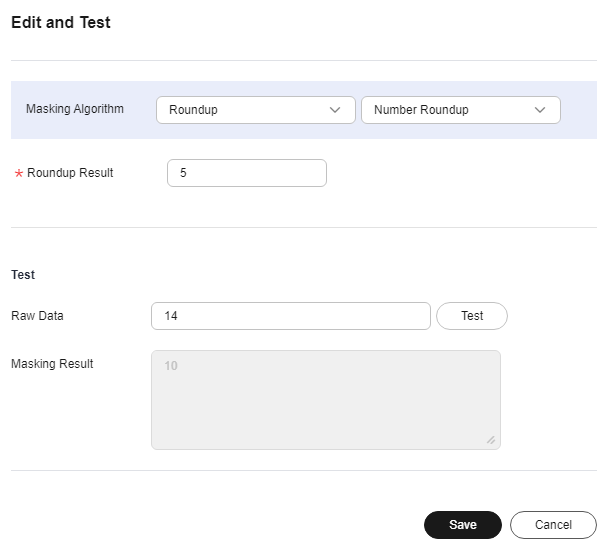
Task: Click the red required asterisk marker
Action: click(19, 174)
